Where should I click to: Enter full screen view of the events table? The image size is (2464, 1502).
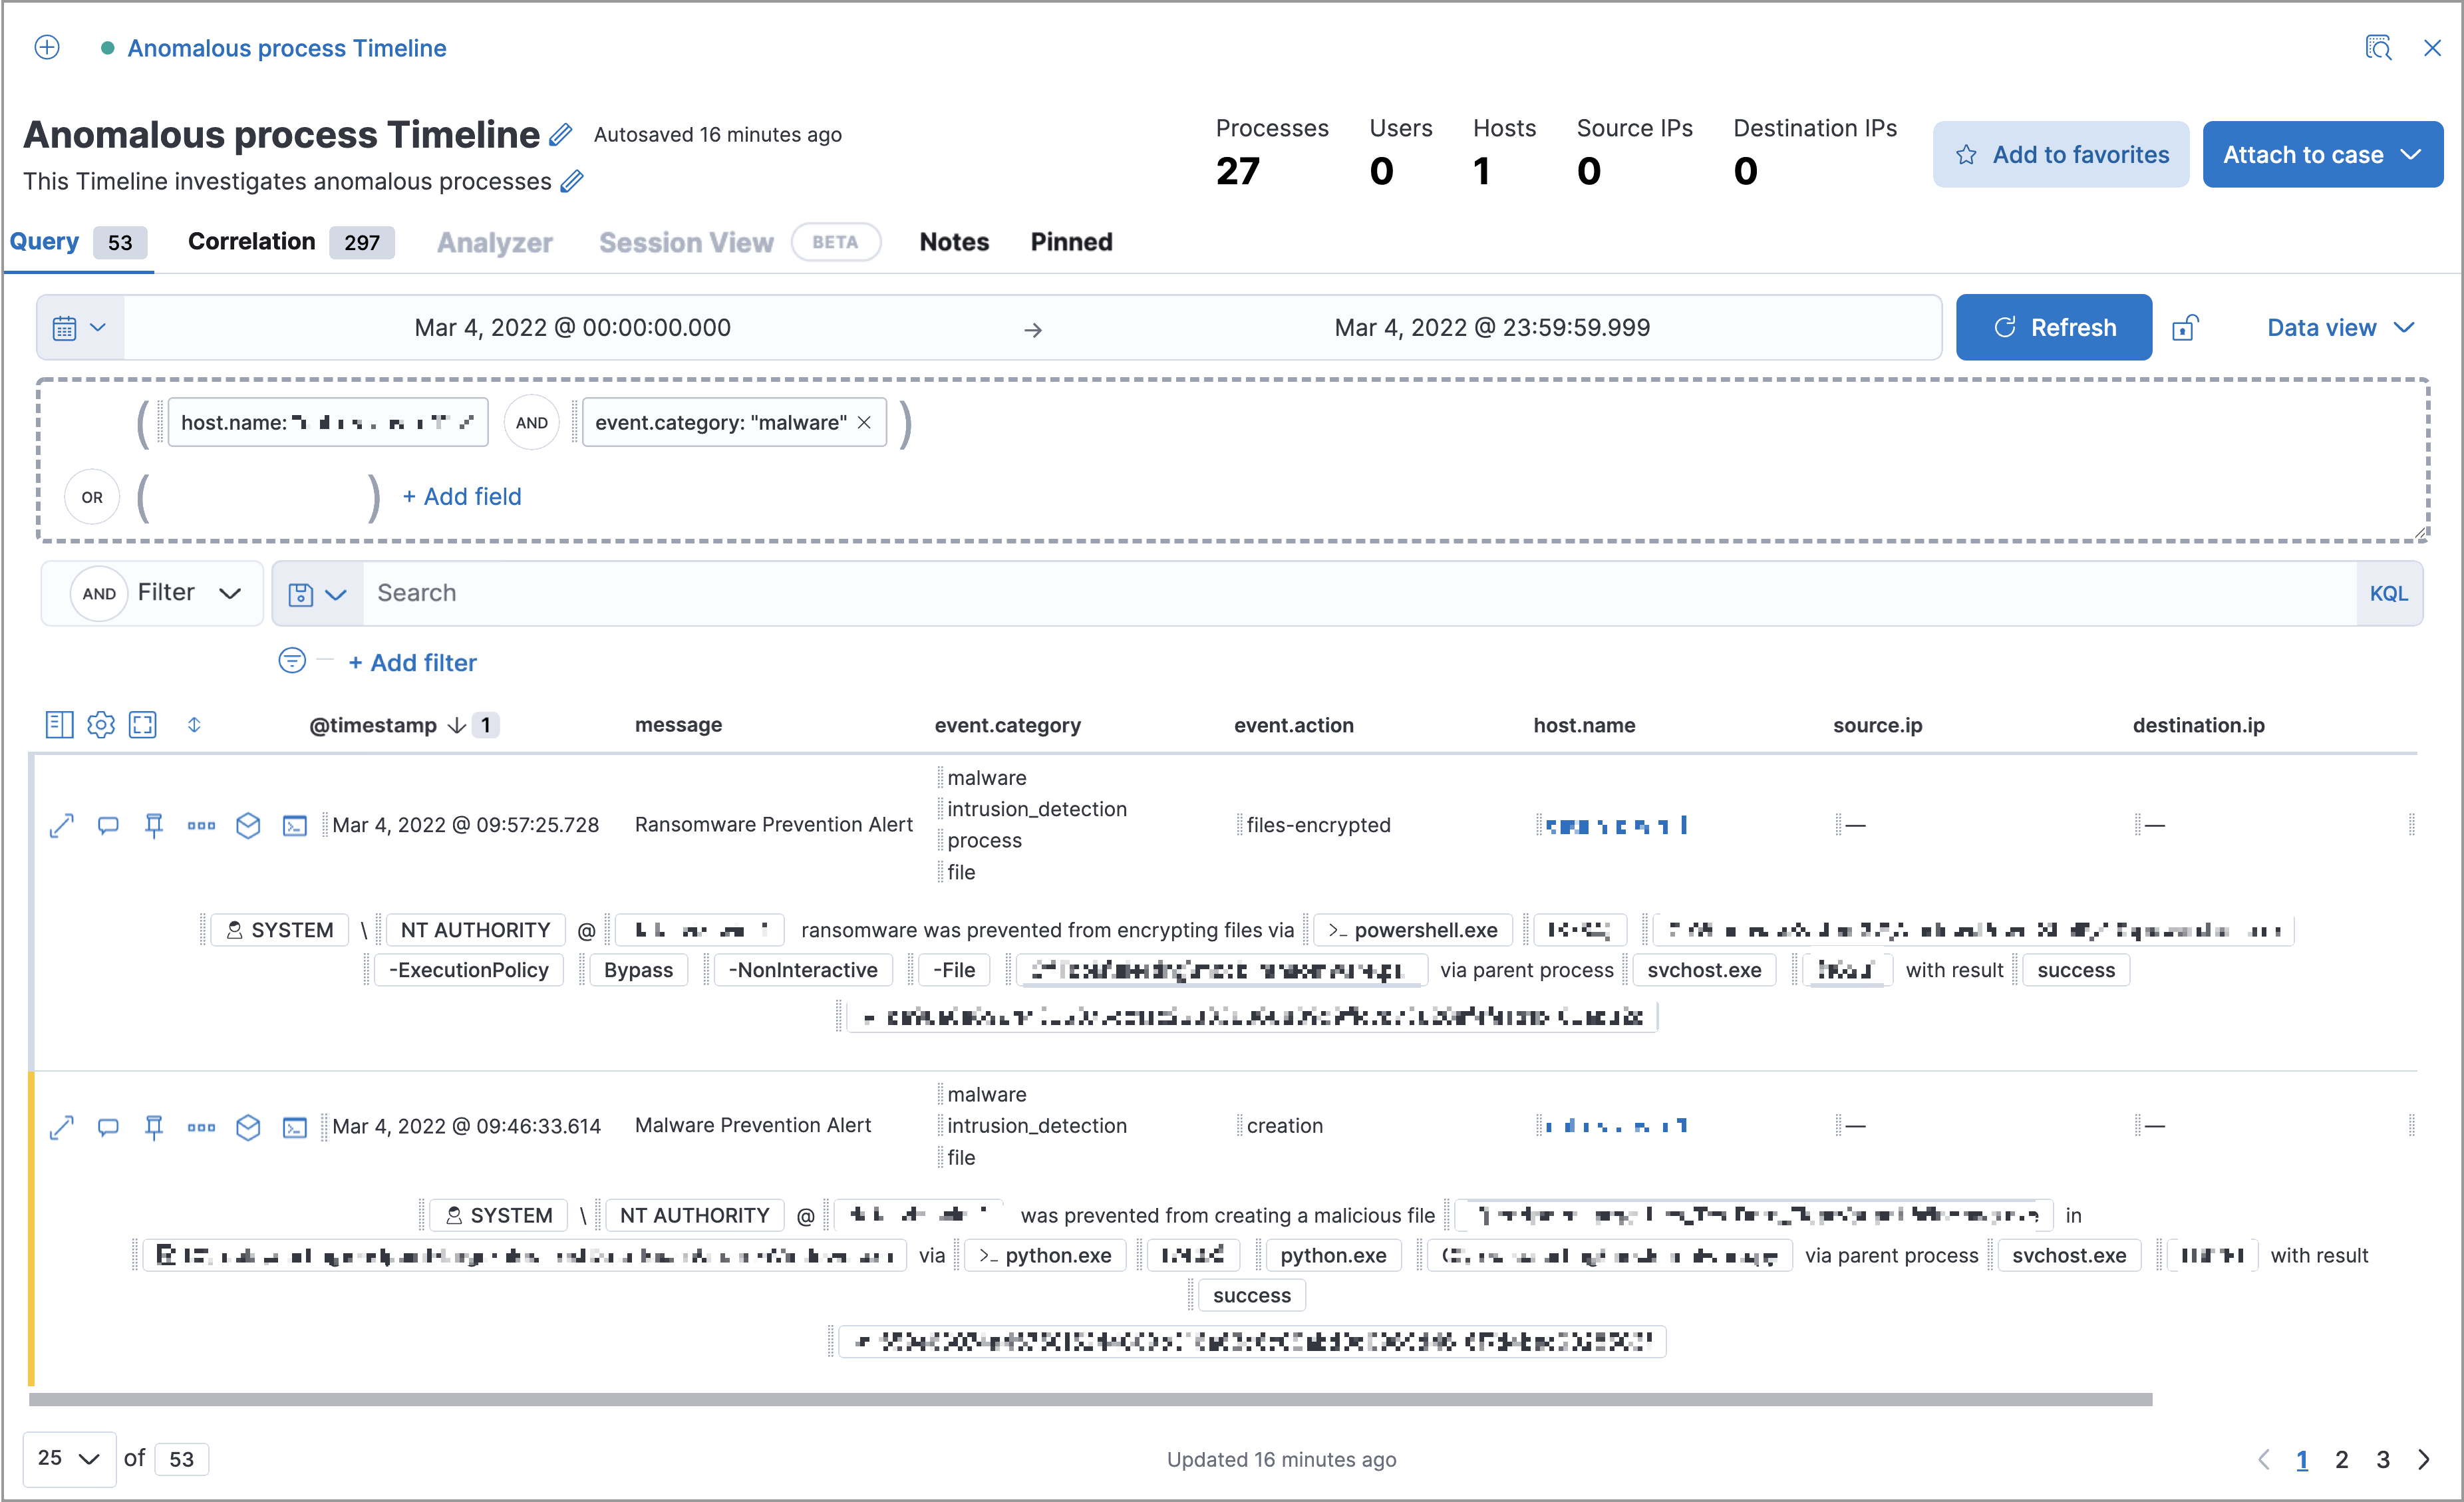coord(144,725)
